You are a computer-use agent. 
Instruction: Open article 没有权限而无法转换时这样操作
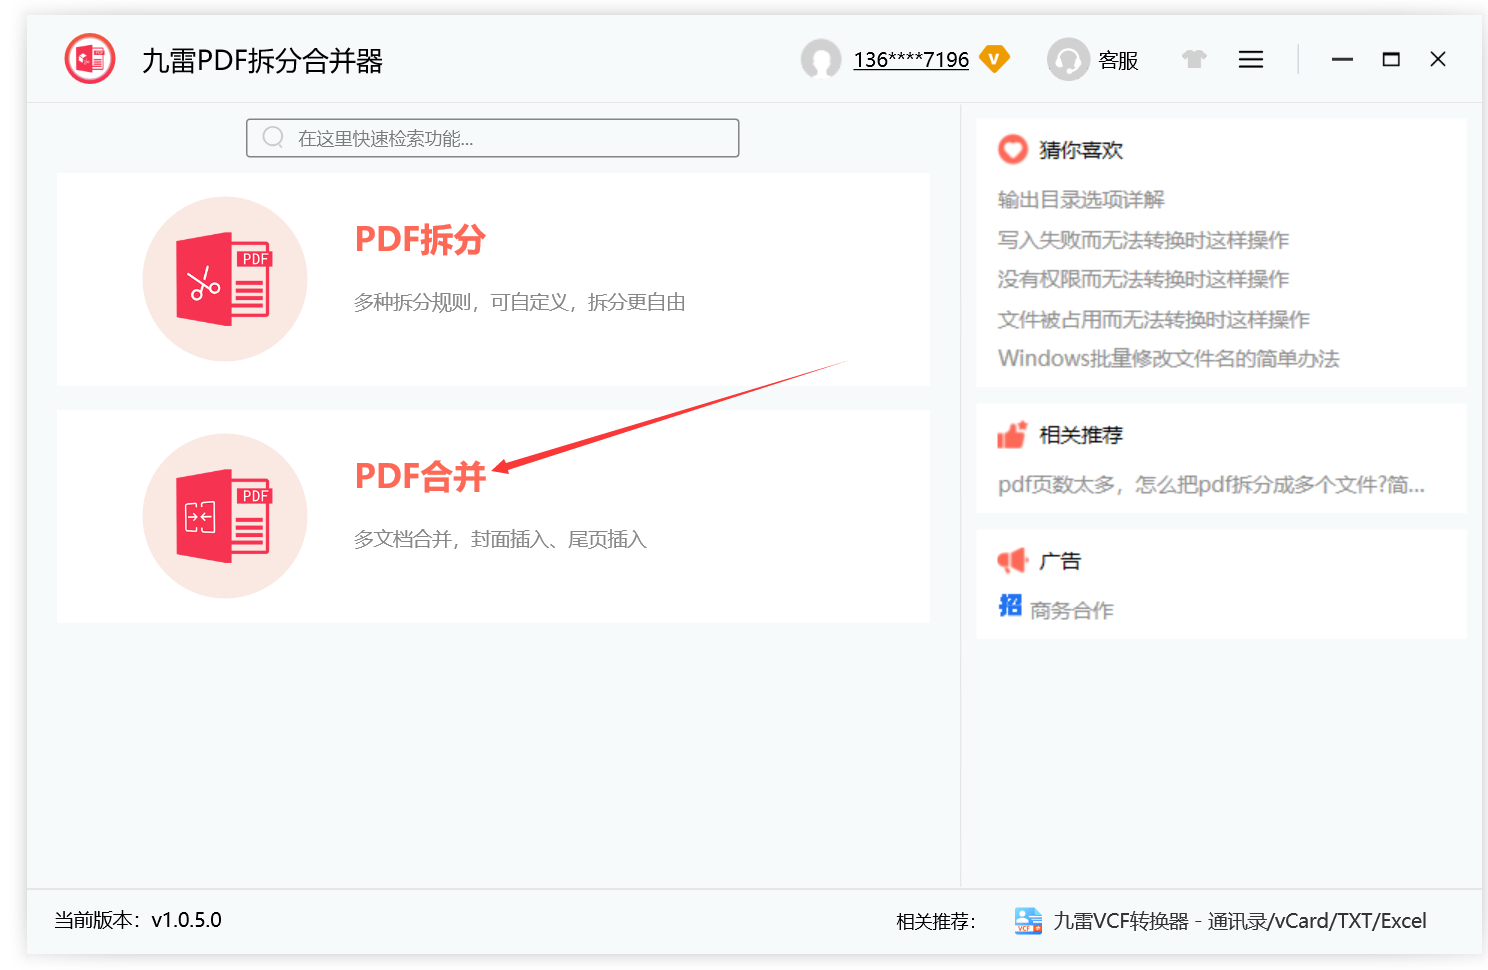coord(1143,279)
